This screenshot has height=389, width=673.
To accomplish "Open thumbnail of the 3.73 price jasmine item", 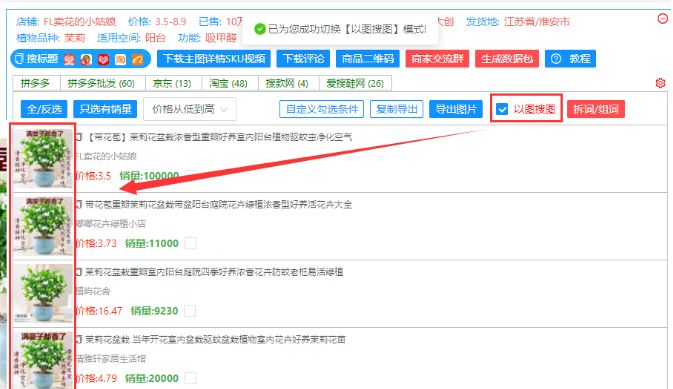I will [x=43, y=226].
